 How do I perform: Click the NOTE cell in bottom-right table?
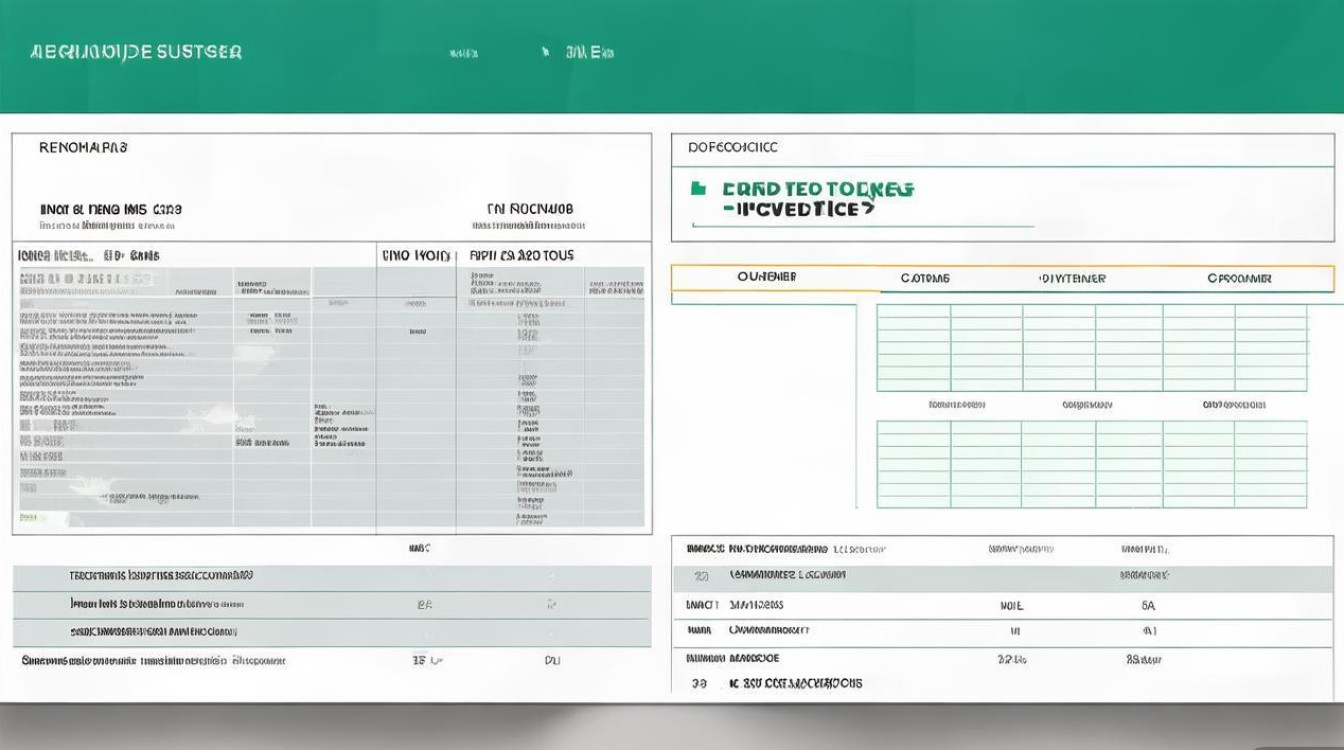tap(1011, 605)
